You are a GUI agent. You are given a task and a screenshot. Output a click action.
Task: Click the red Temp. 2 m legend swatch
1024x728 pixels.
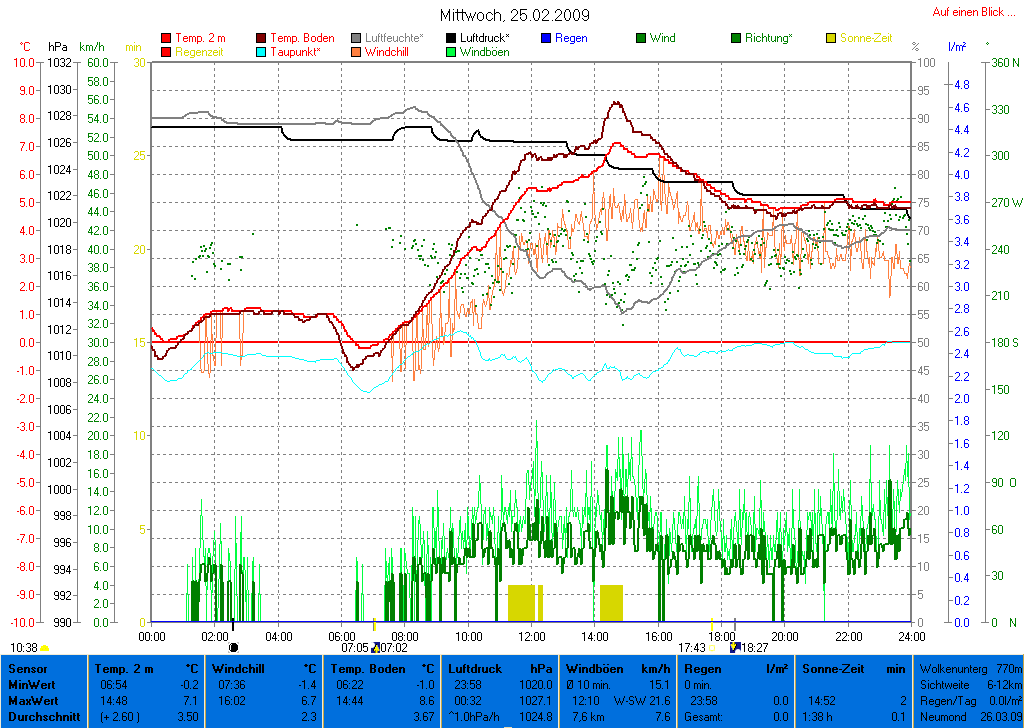coord(166,38)
